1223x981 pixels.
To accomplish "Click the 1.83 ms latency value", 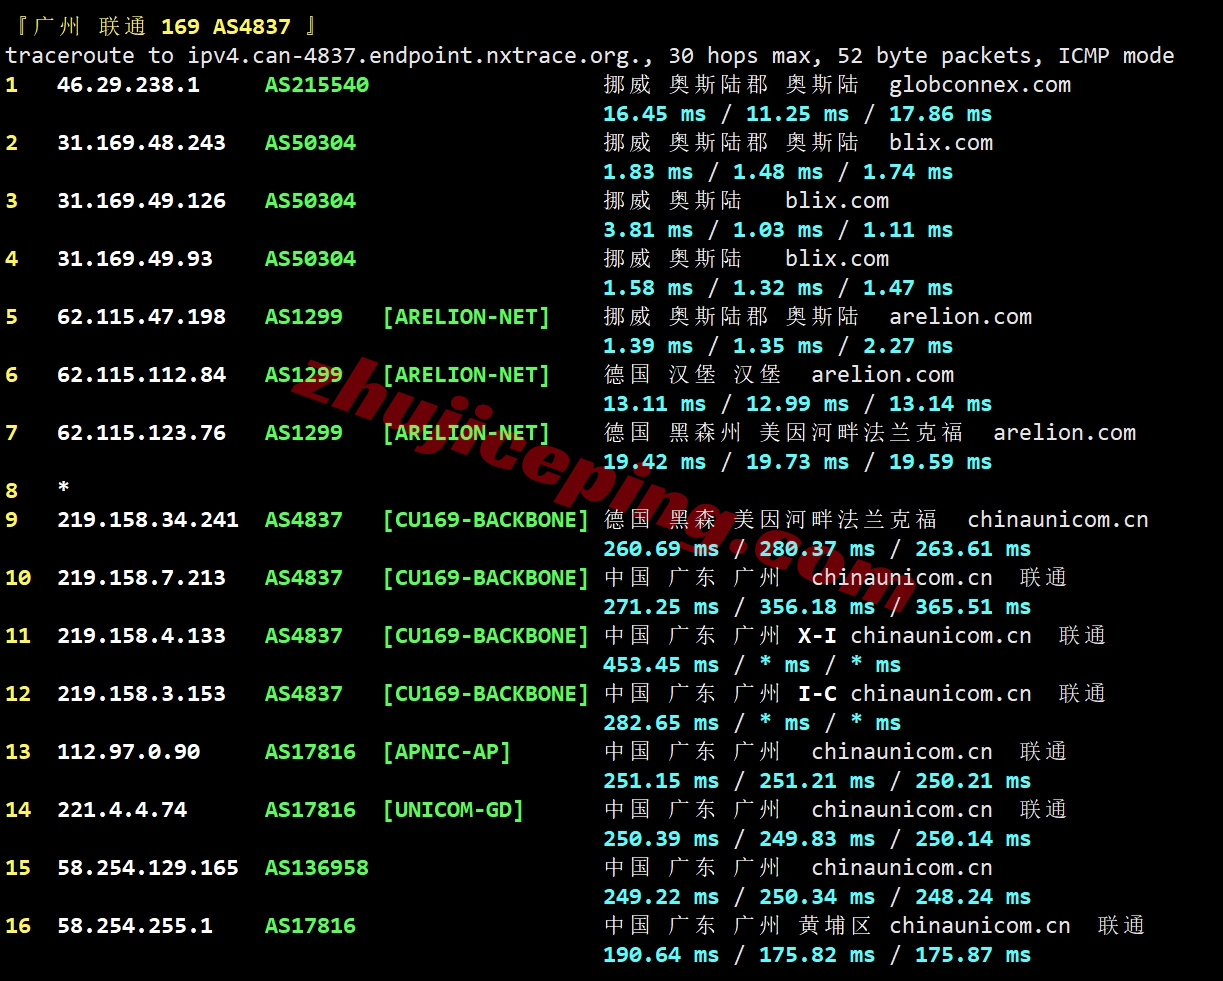I will [648, 172].
